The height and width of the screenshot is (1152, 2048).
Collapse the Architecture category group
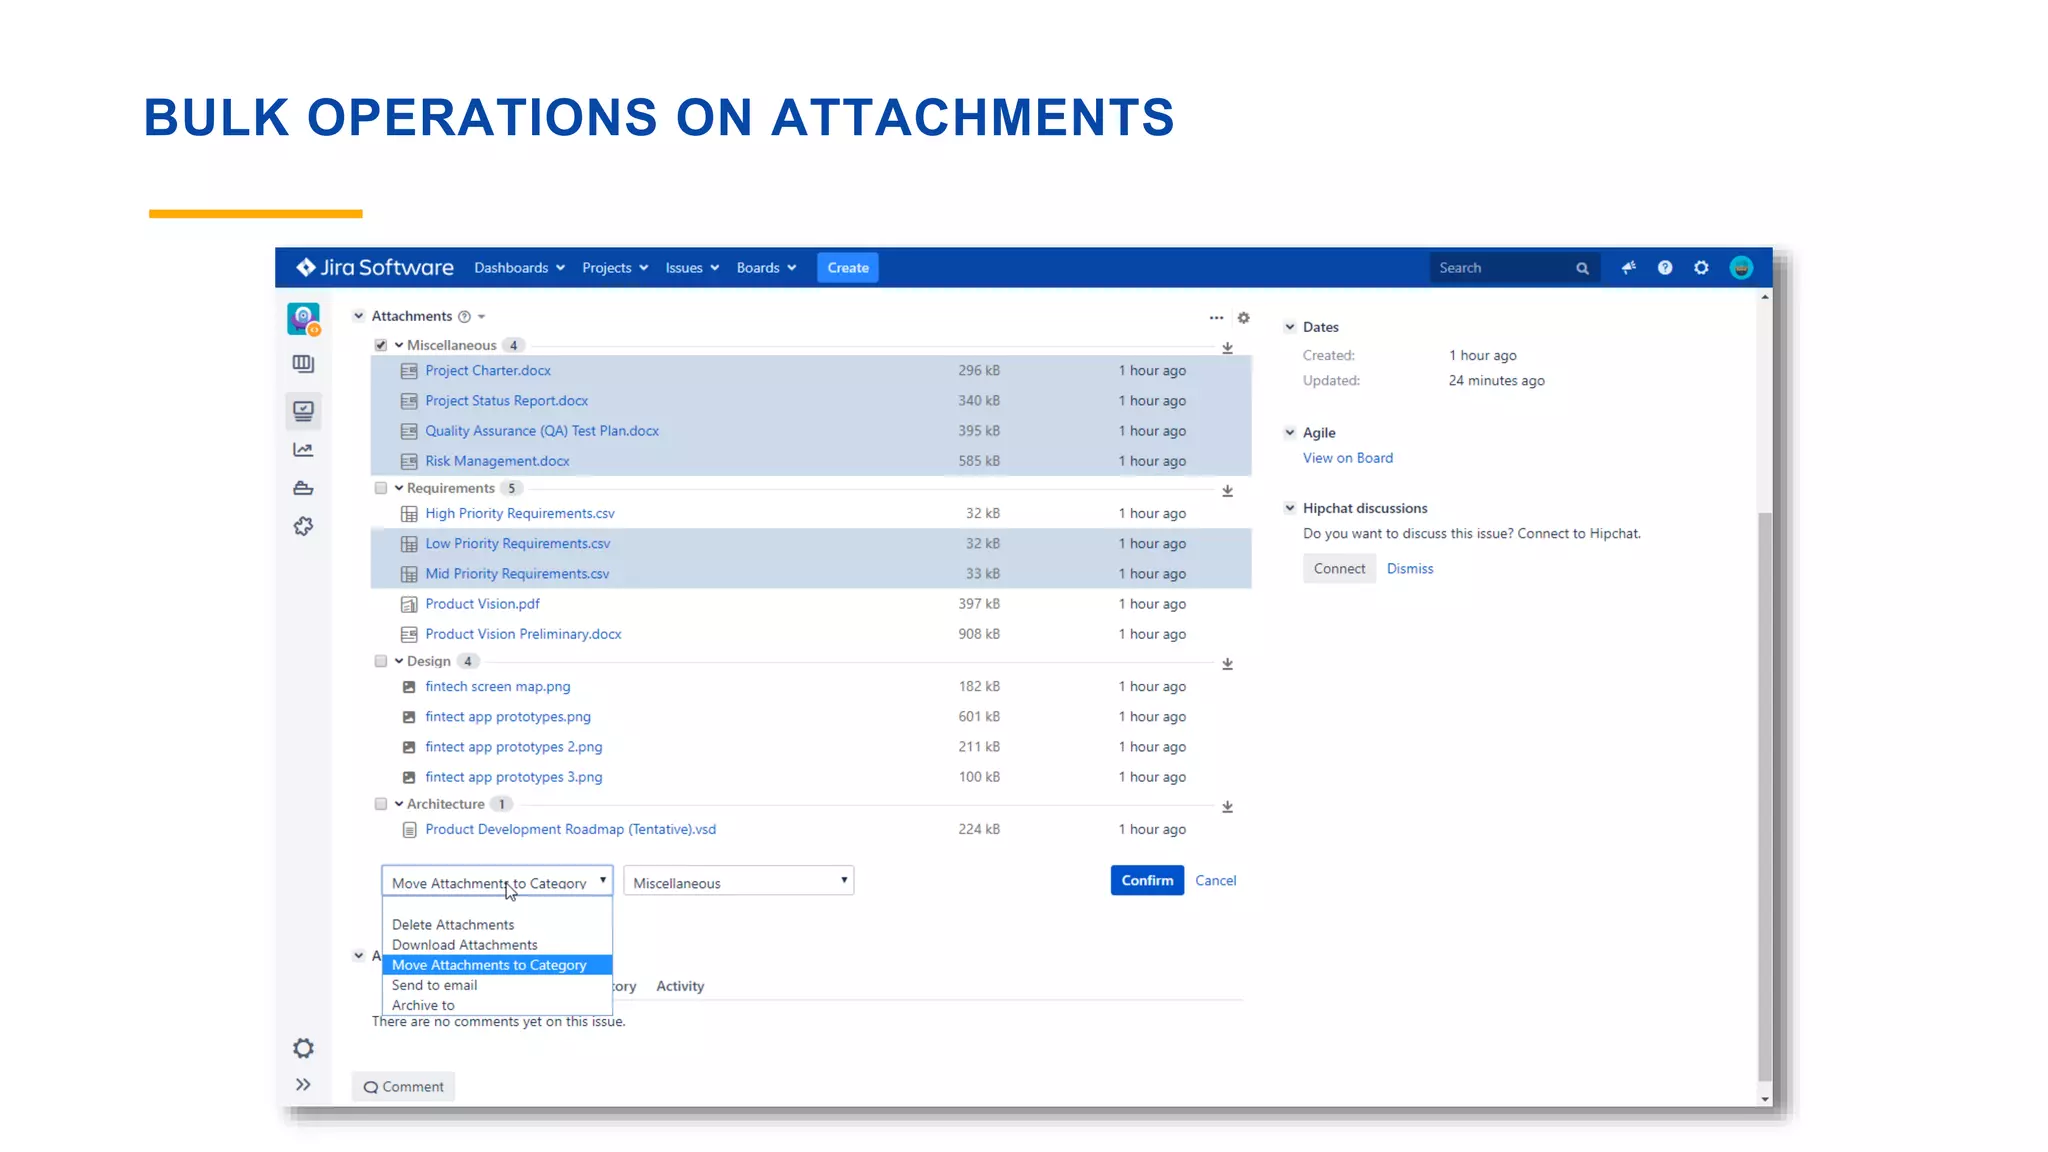tap(399, 804)
